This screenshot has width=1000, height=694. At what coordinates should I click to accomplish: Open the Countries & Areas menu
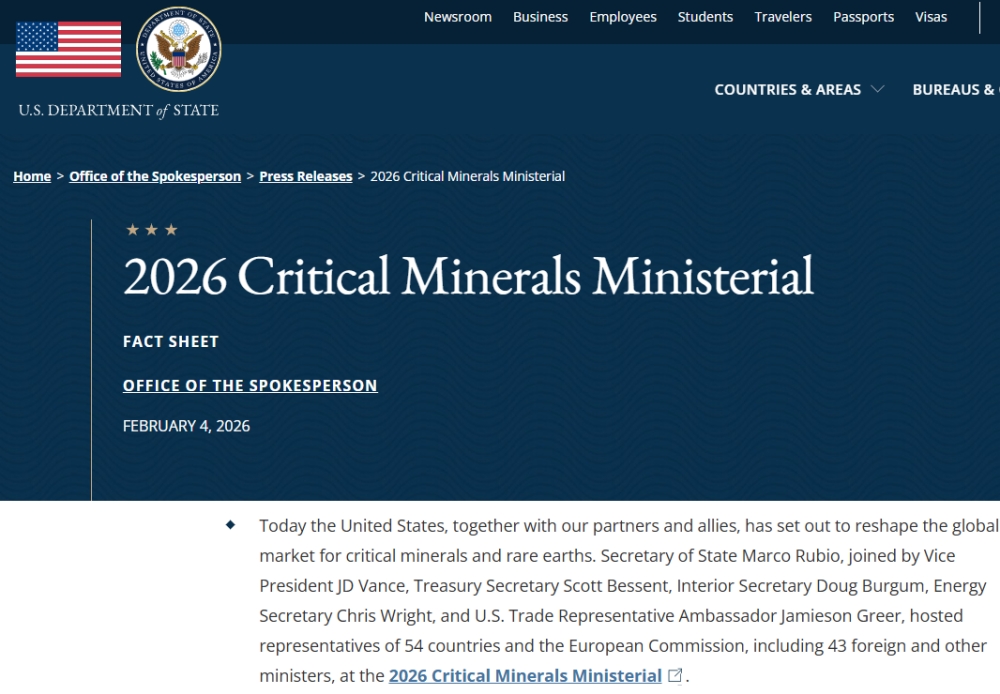pos(787,89)
